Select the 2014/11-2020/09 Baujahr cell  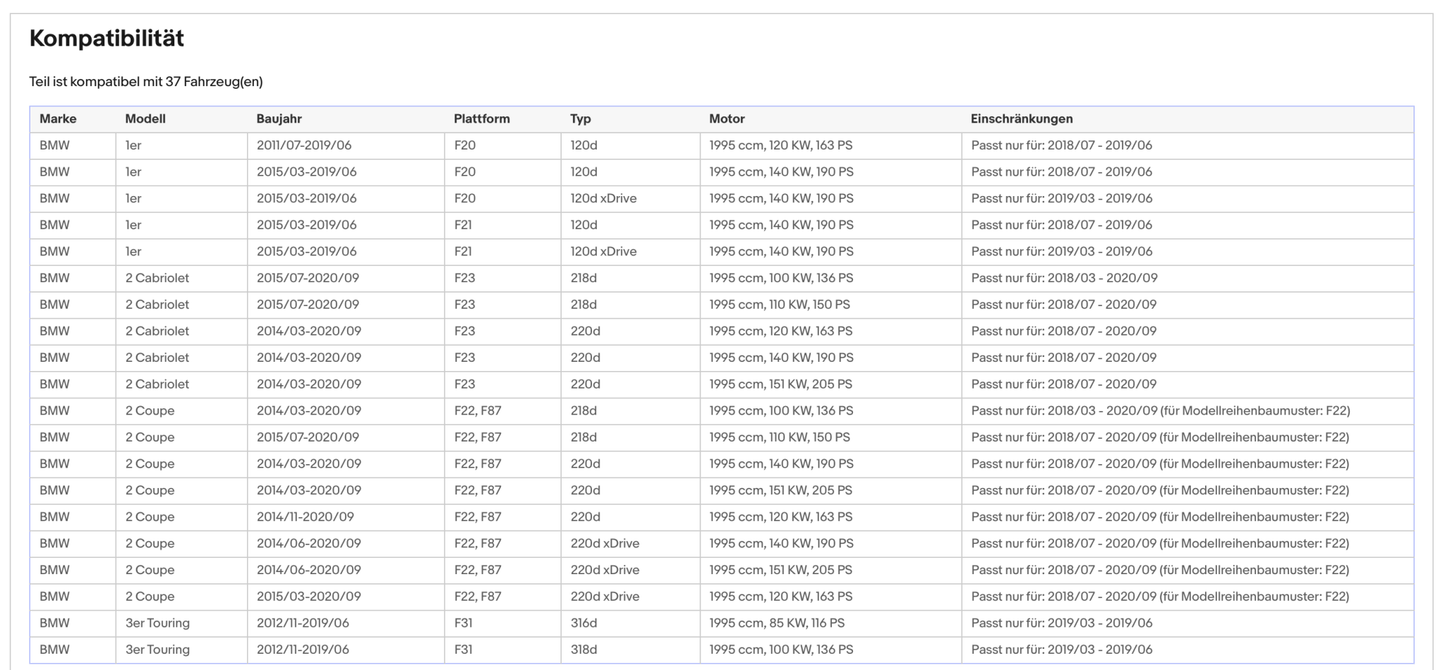[x=304, y=517]
